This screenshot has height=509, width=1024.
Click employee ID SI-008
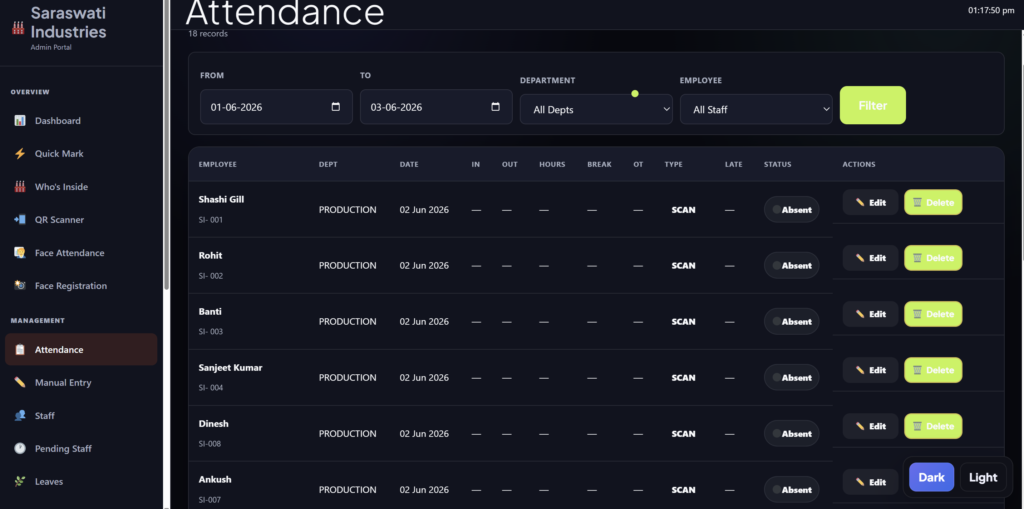[210, 444]
